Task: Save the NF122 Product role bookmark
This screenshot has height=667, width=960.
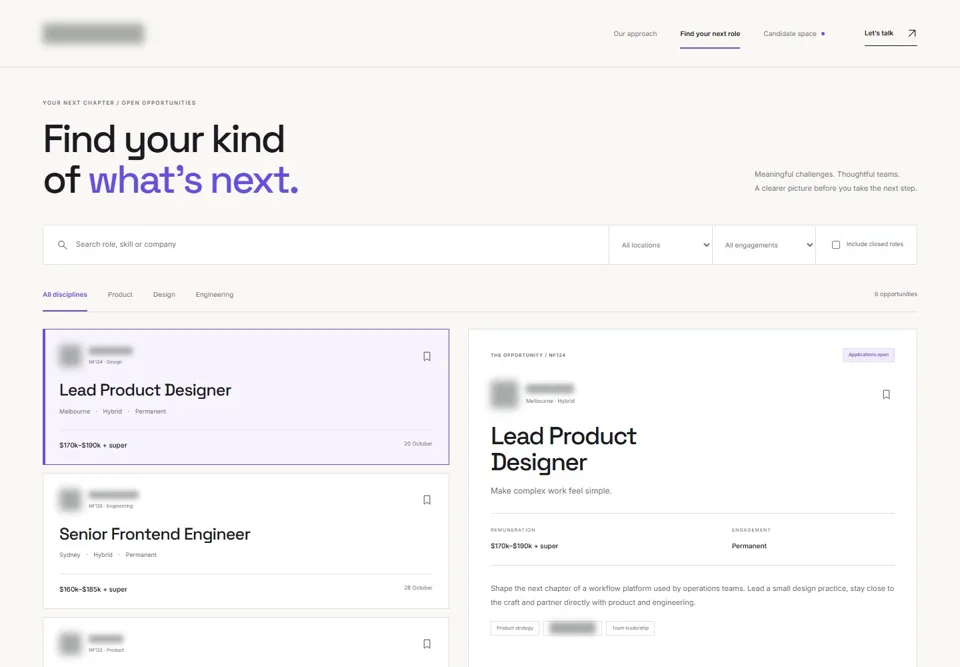Action: point(427,644)
